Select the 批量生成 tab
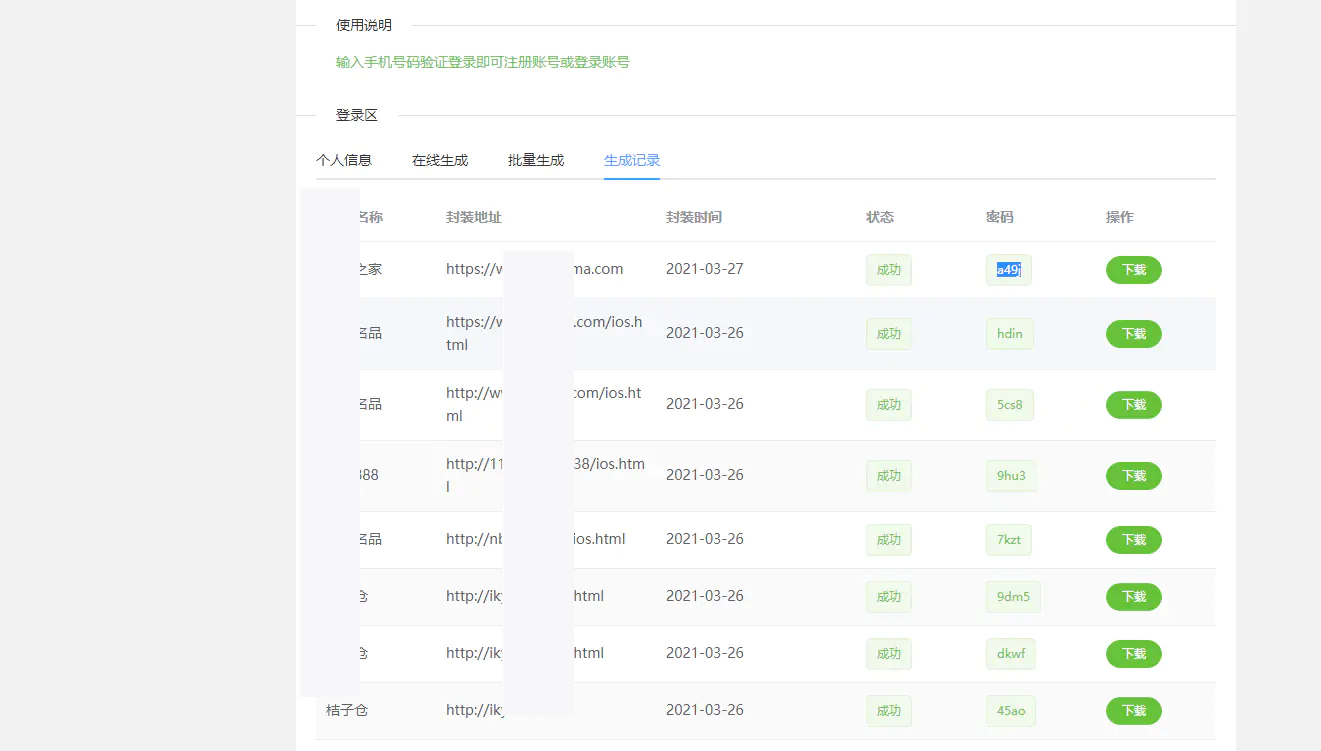Screen dimensions: 1321x751 [x=535, y=159]
